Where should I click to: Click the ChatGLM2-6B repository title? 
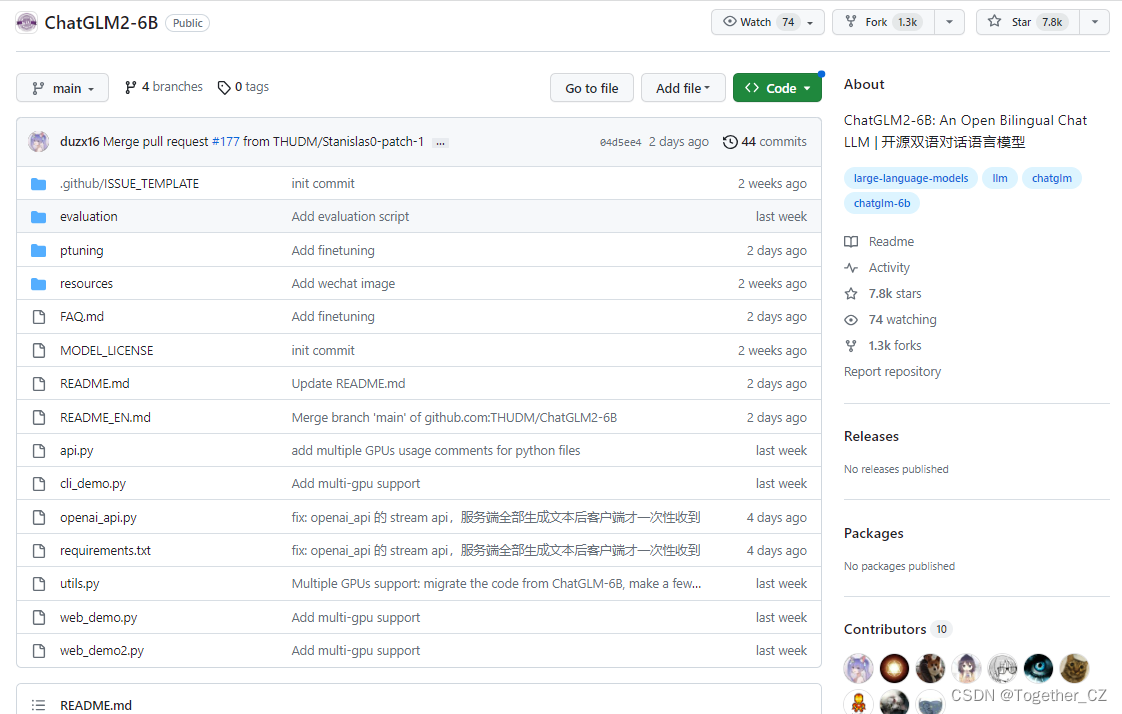tap(101, 23)
